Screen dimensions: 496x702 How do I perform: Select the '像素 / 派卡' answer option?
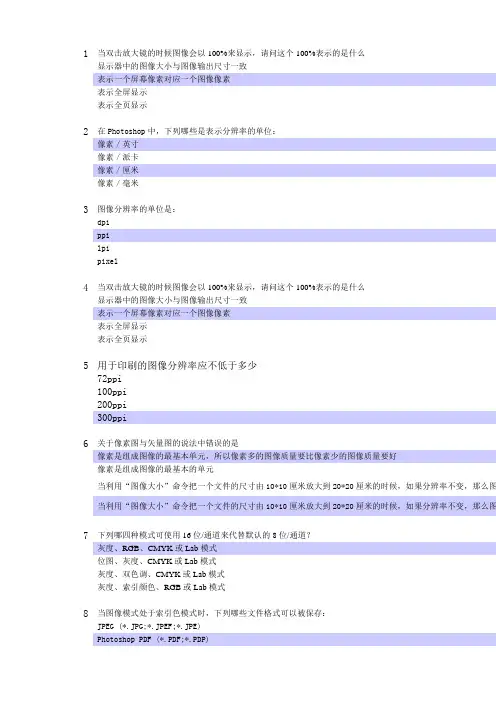tap(118, 157)
